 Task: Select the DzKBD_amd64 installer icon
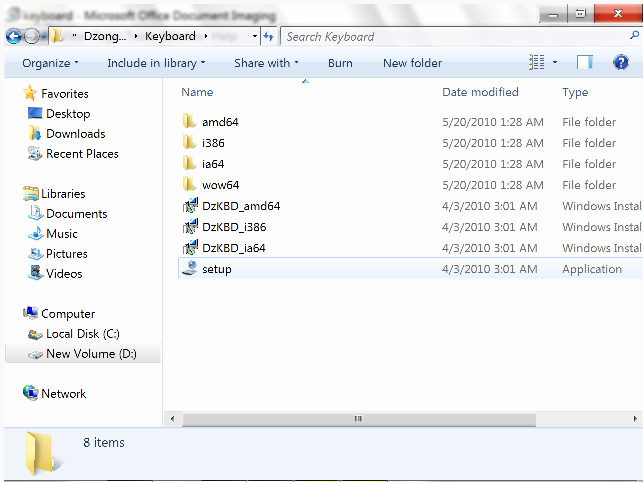point(189,206)
